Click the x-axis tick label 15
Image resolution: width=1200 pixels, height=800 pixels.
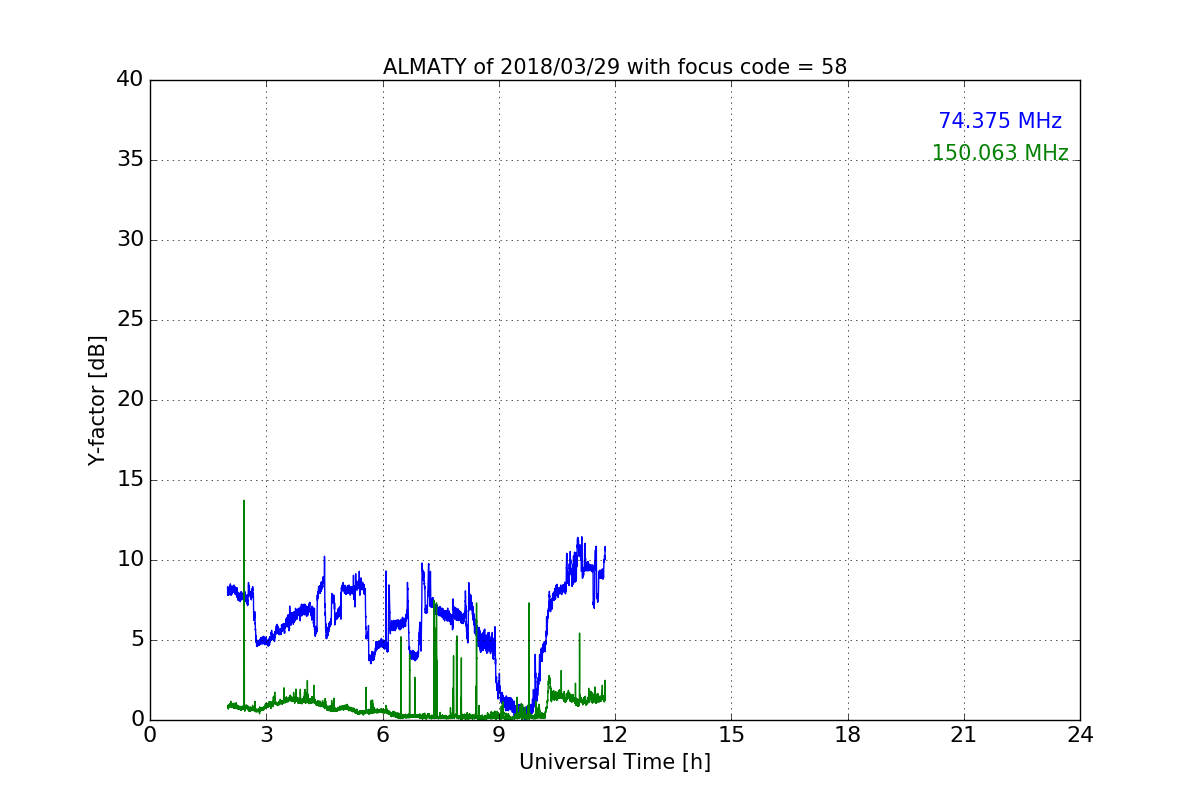click(731, 735)
